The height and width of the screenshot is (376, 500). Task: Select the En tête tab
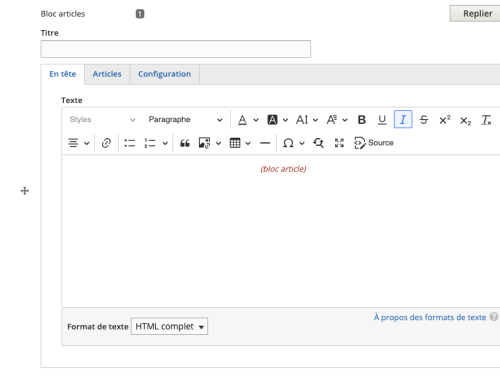63,74
